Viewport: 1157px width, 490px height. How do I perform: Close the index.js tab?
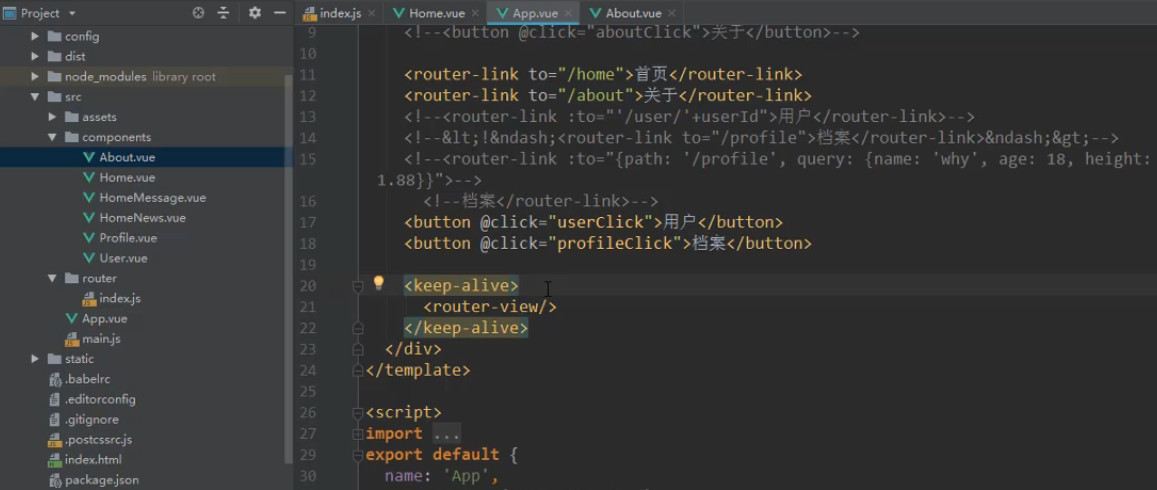[x=371, y=13]
